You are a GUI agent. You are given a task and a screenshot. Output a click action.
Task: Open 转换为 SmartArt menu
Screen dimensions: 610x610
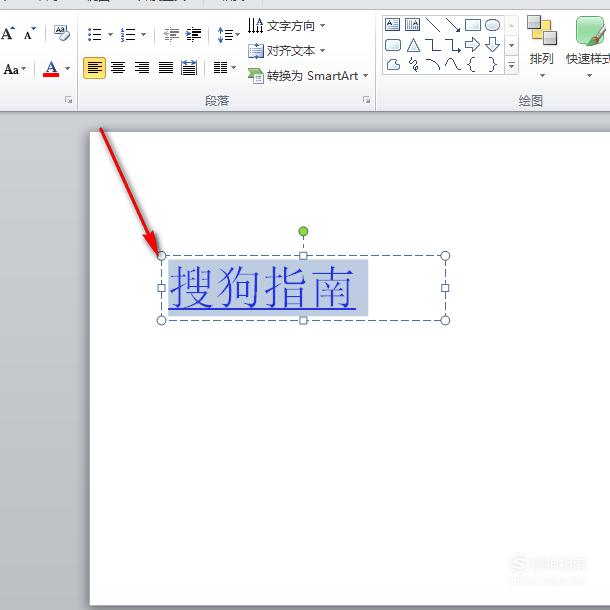click(x=308, y=75)
